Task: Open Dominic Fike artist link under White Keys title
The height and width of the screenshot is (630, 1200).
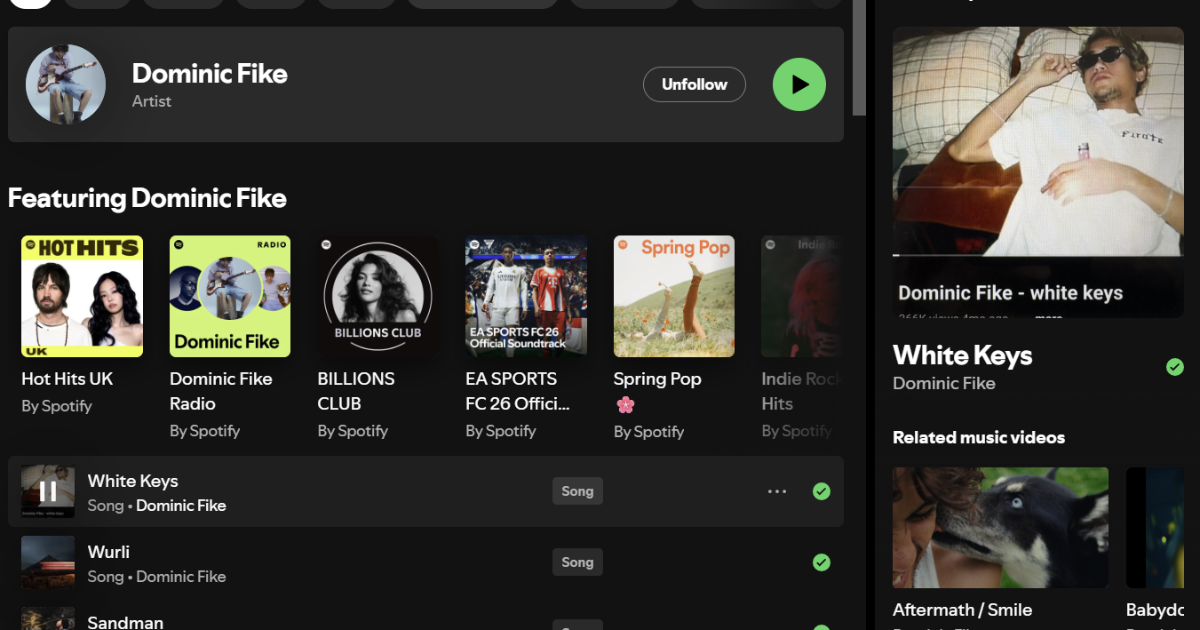Action: point(944,383)
